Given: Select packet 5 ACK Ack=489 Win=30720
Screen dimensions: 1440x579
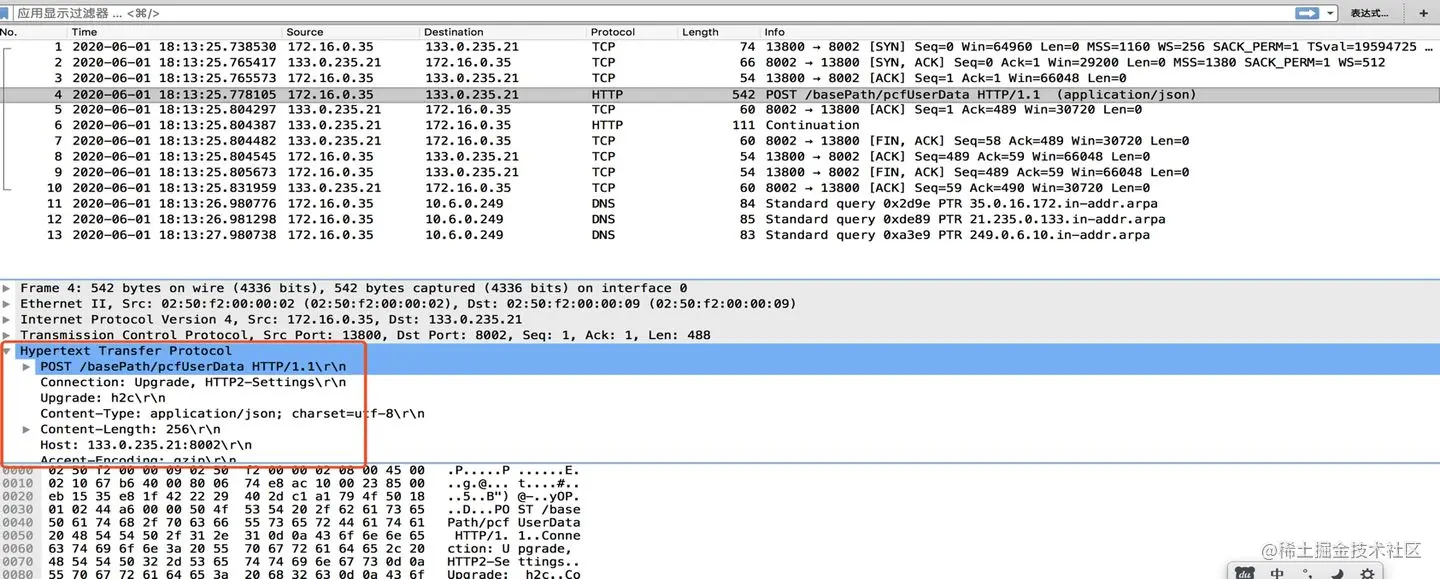Looking at the screenshot, I should 720,110.
